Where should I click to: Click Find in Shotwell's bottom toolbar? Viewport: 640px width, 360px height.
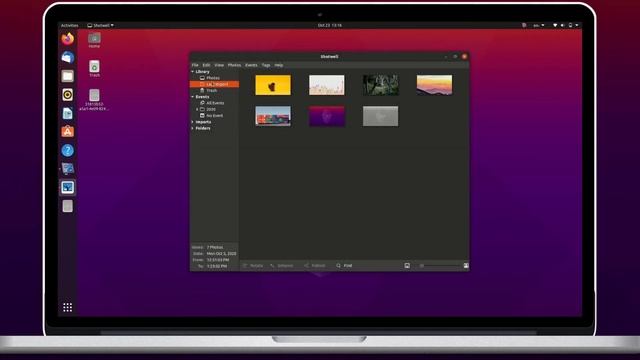tap(344, 266)
